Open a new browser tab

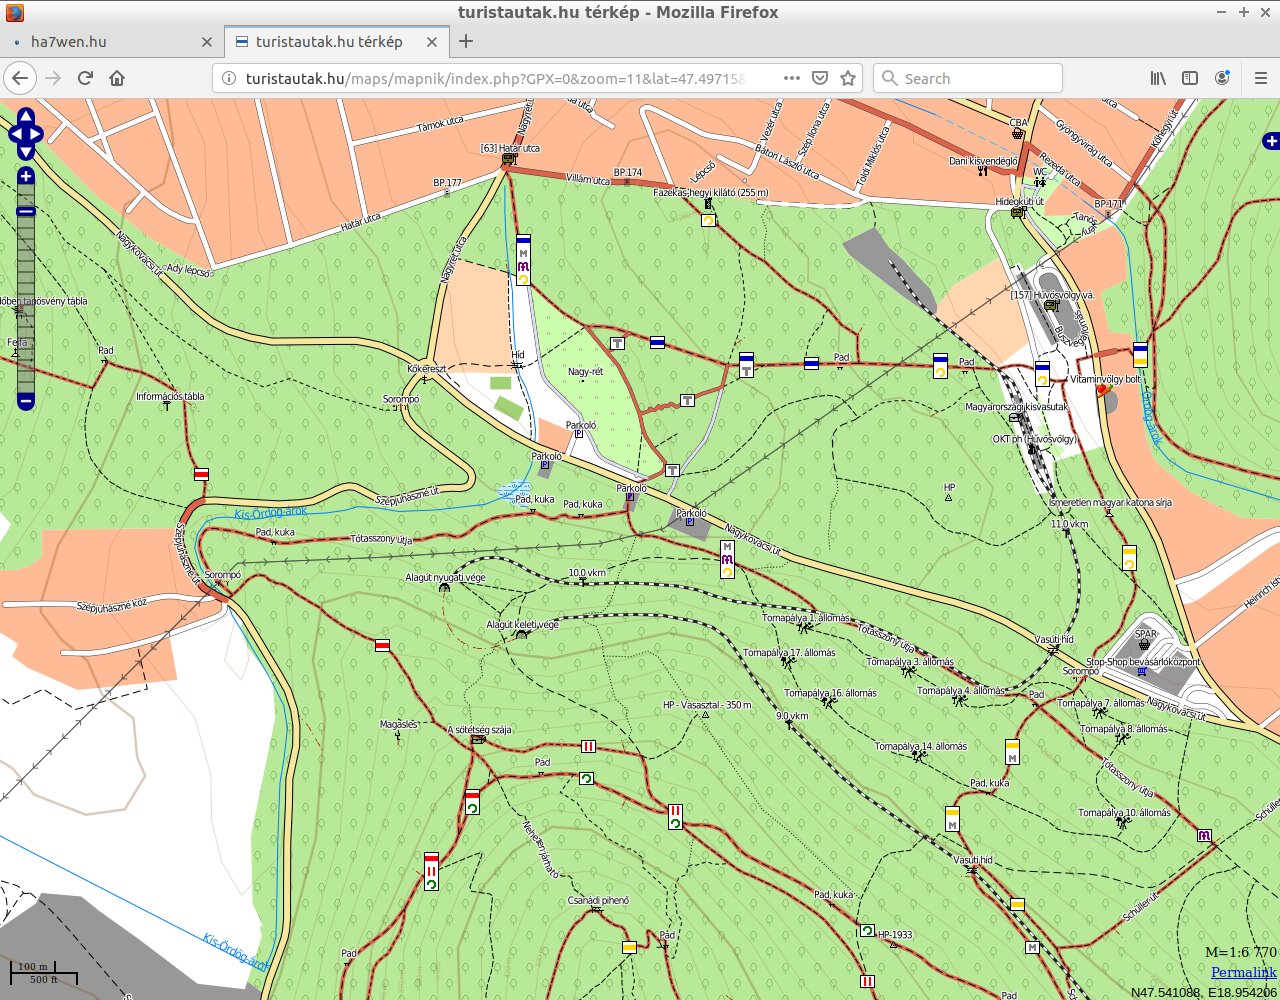[x=466, y=41]
